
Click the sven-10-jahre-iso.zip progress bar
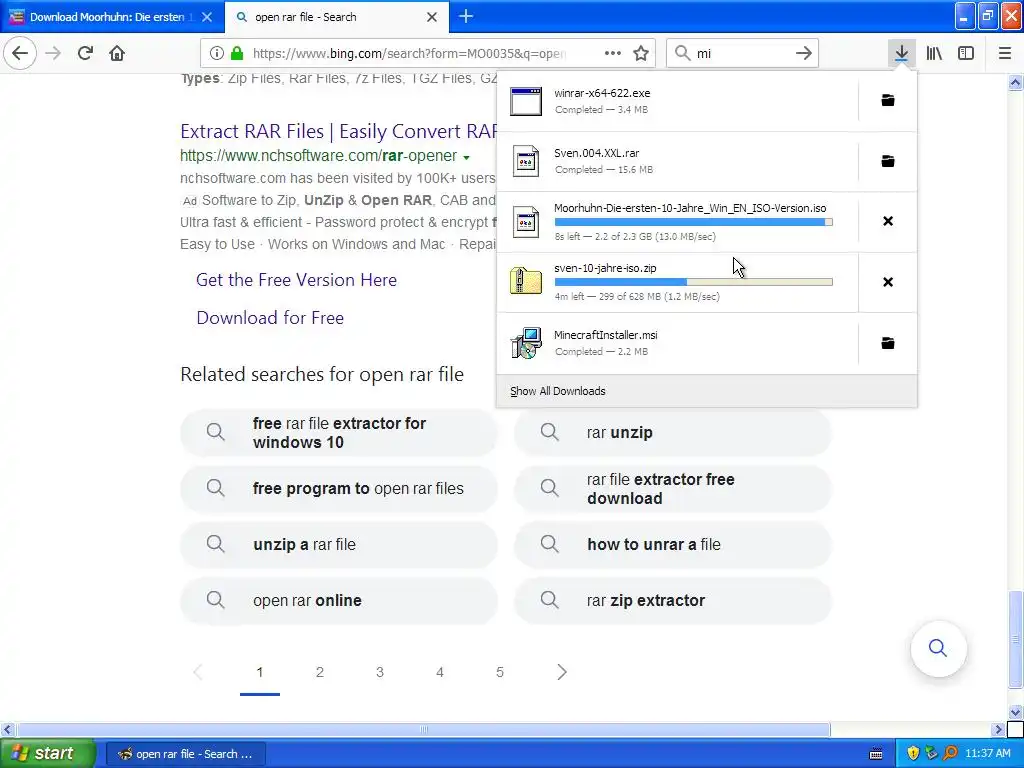(x=694, y=282)
